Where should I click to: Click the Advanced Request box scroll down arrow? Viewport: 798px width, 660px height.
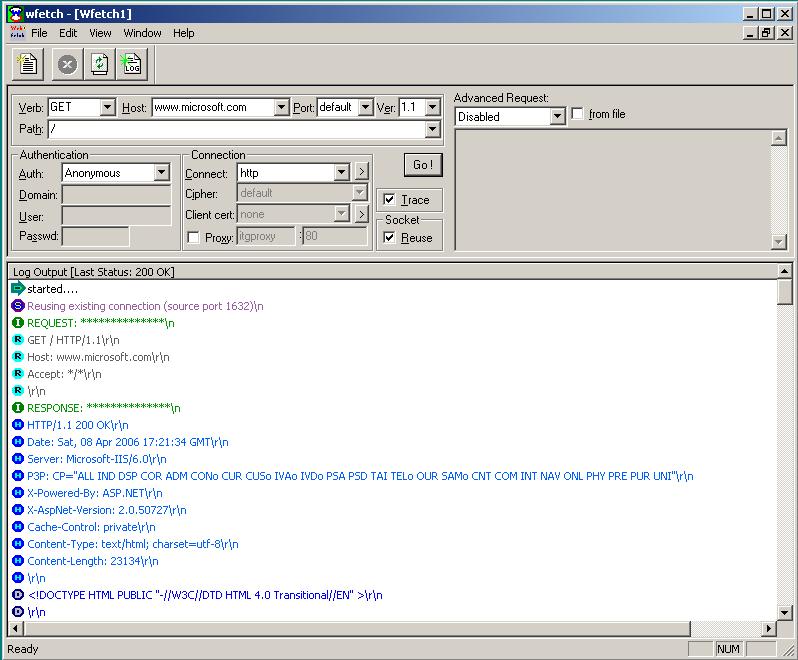coord(779,241)
